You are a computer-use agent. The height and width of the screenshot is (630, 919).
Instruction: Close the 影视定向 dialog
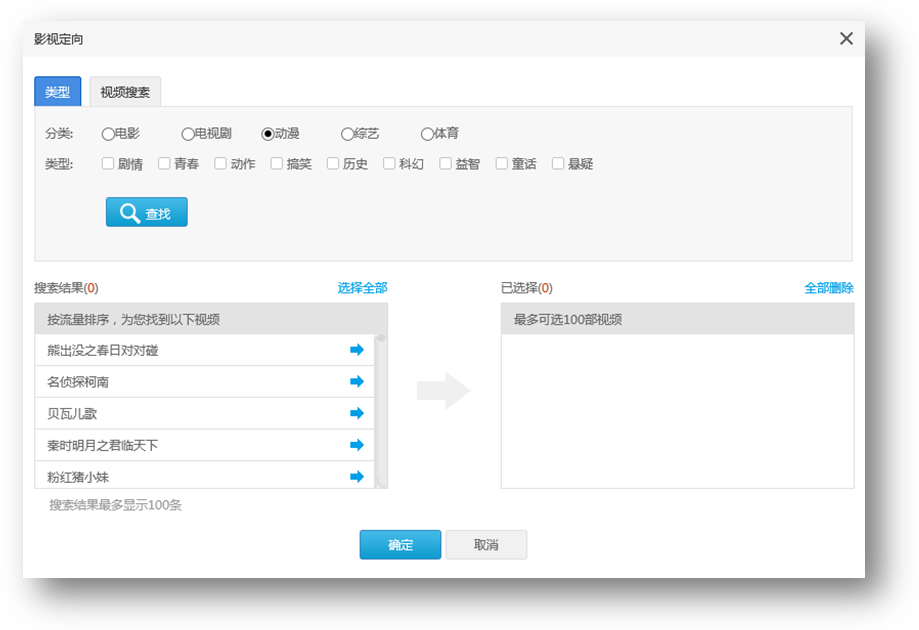[846, 39]
